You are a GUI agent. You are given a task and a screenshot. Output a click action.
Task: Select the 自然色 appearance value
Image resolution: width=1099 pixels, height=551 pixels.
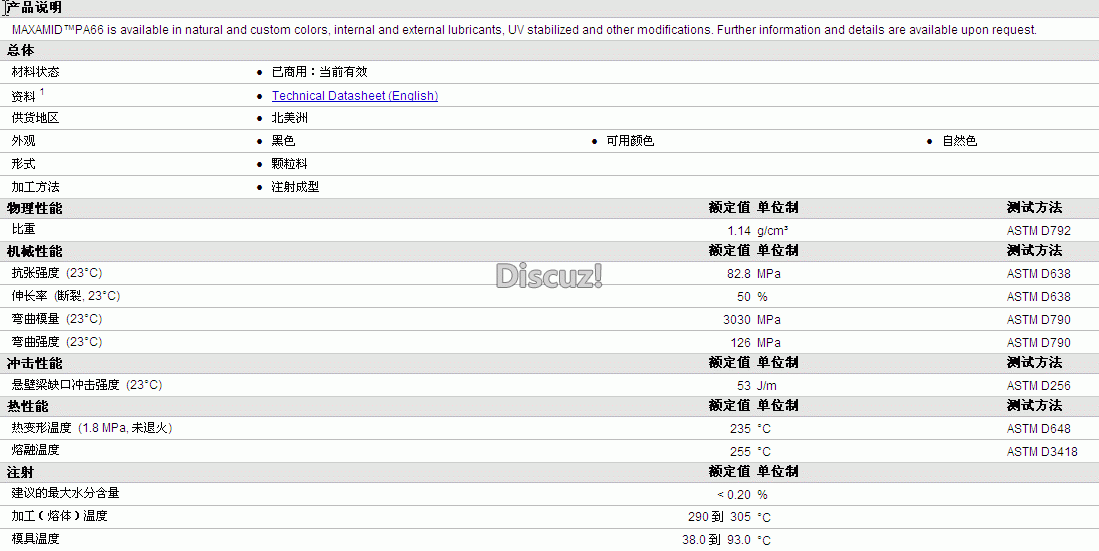click(960, 141)
